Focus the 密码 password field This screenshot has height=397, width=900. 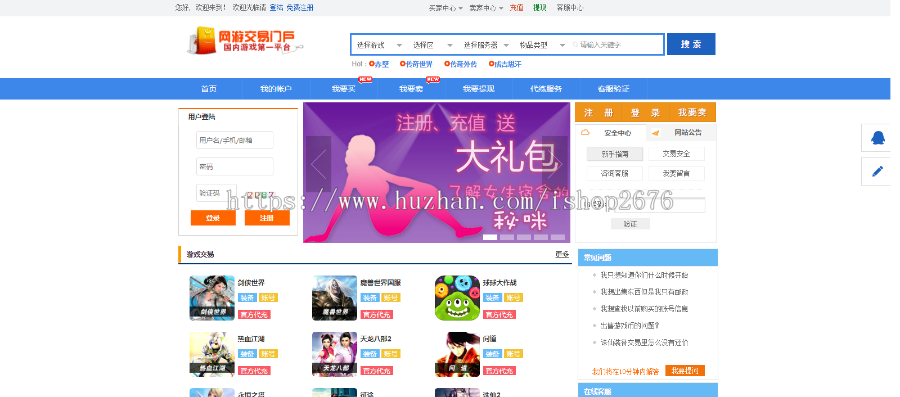235,166
